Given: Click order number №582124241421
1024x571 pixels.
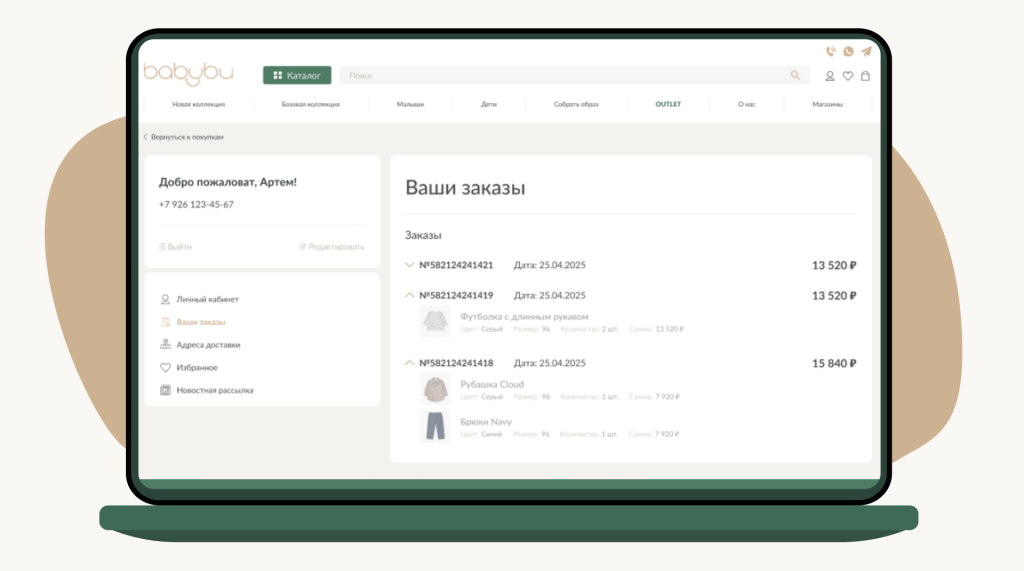Looking at the screenshot, I should click(456, 265).
